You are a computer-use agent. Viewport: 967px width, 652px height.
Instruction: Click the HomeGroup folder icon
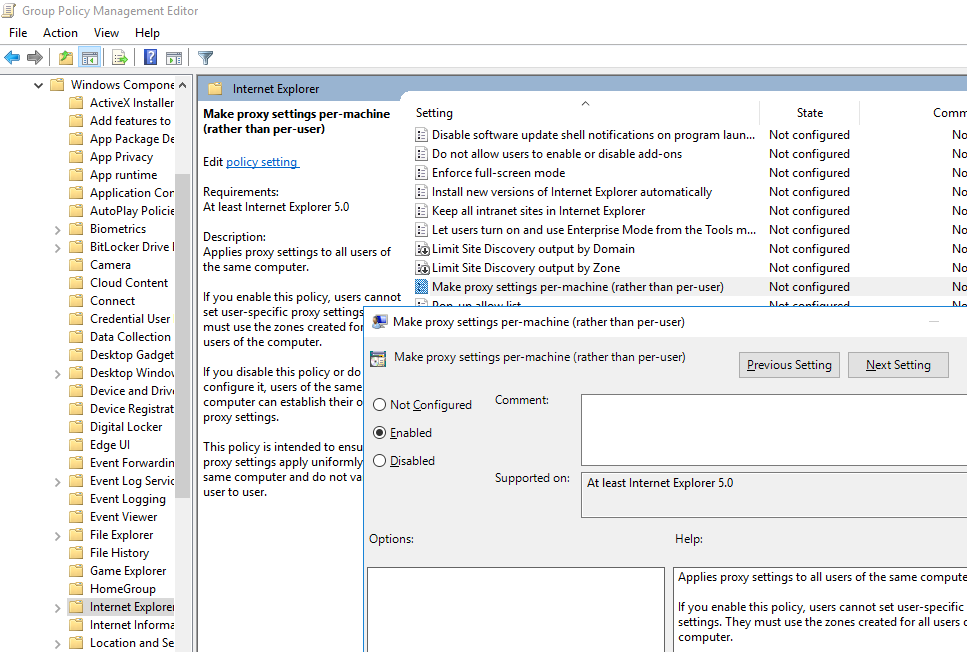pos(76,588)
